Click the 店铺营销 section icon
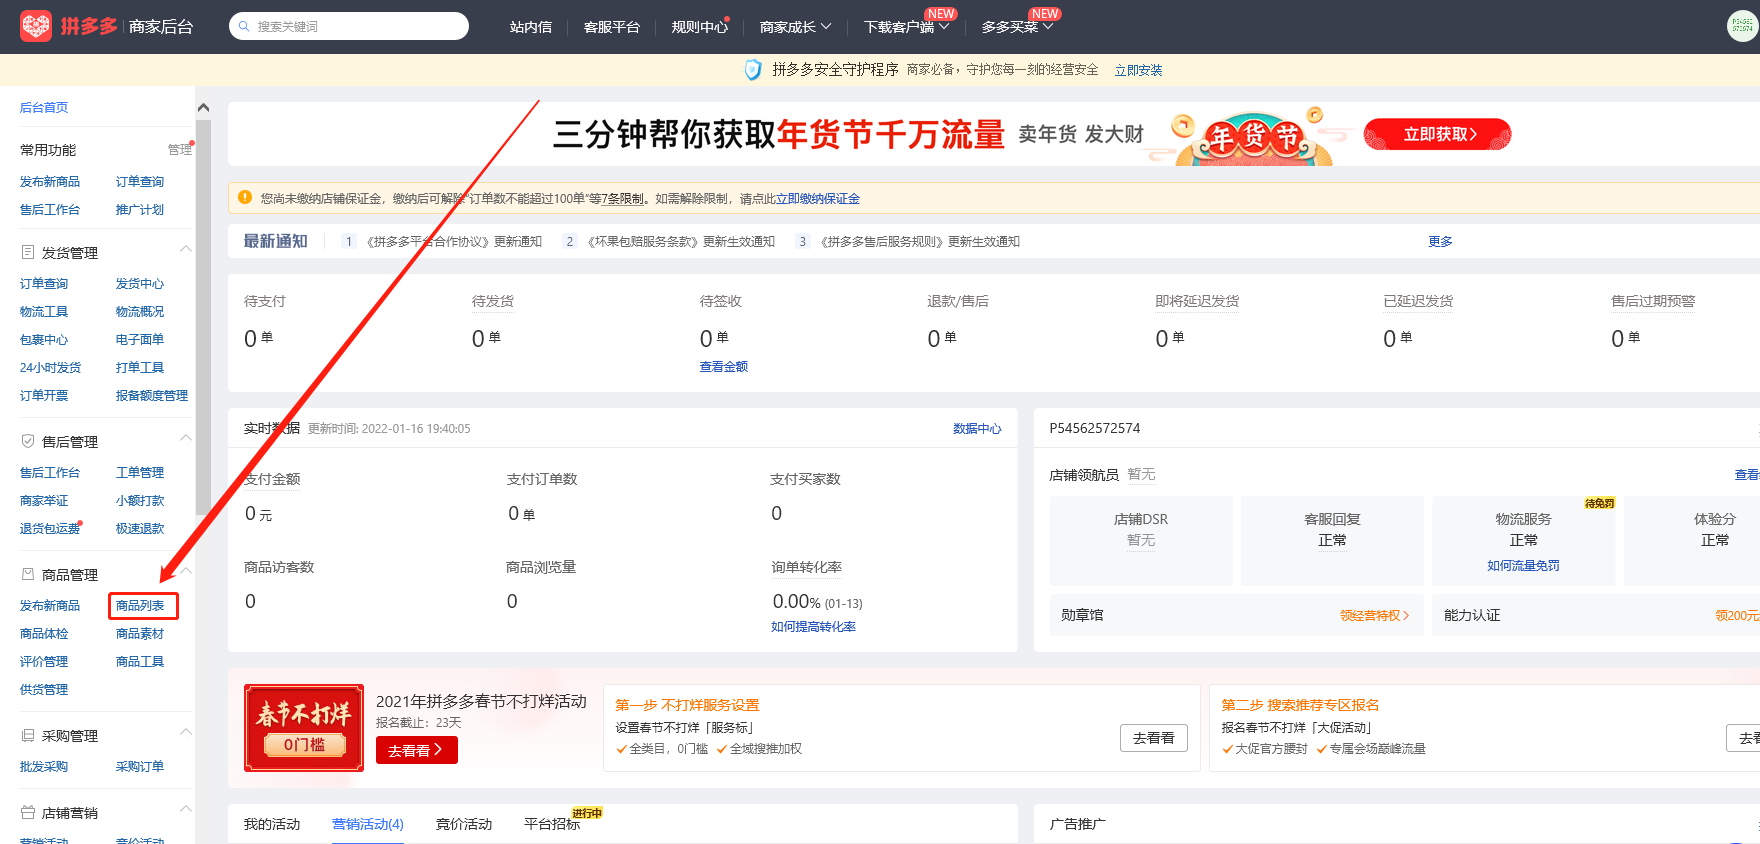The height and width of the screenshot is (844, 1760). click(x=28, y=812)
